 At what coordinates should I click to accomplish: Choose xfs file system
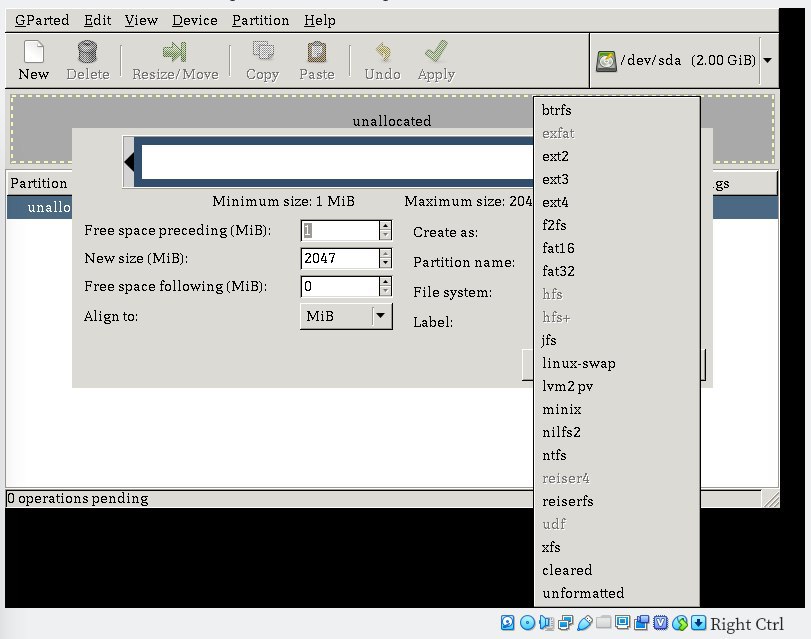click(x=617, y=547)
